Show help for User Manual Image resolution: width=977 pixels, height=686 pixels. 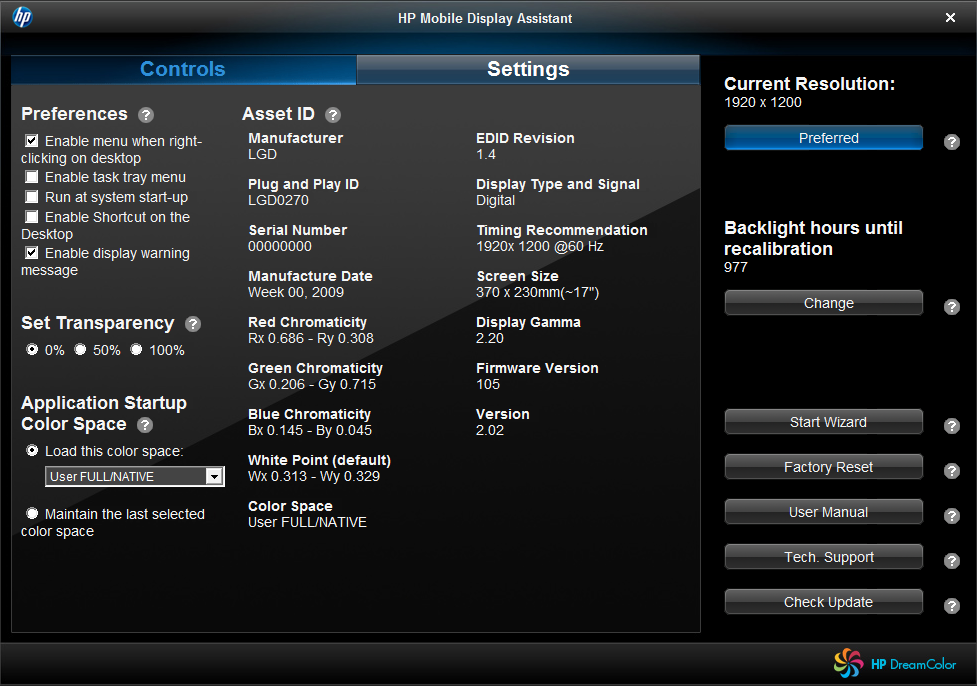(951, 516)
